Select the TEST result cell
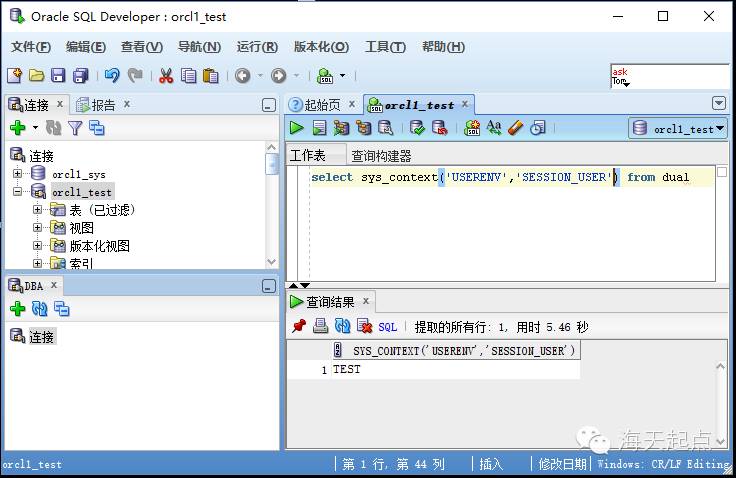This screenshot has height=478, width=736. click(x=456, y=370)
